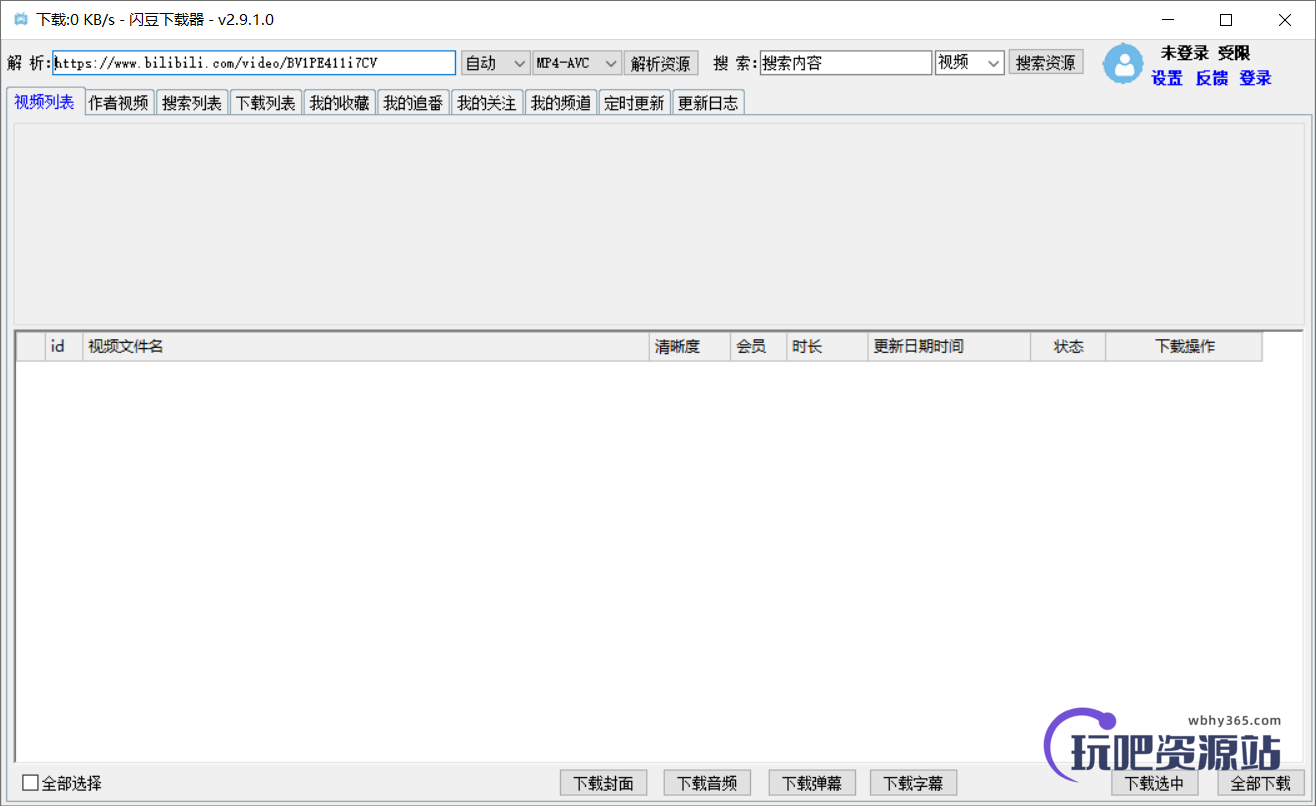Open the 我的收藏 tab
The width and height of the screenshot is (1316, 806).
tap(339, 103)
